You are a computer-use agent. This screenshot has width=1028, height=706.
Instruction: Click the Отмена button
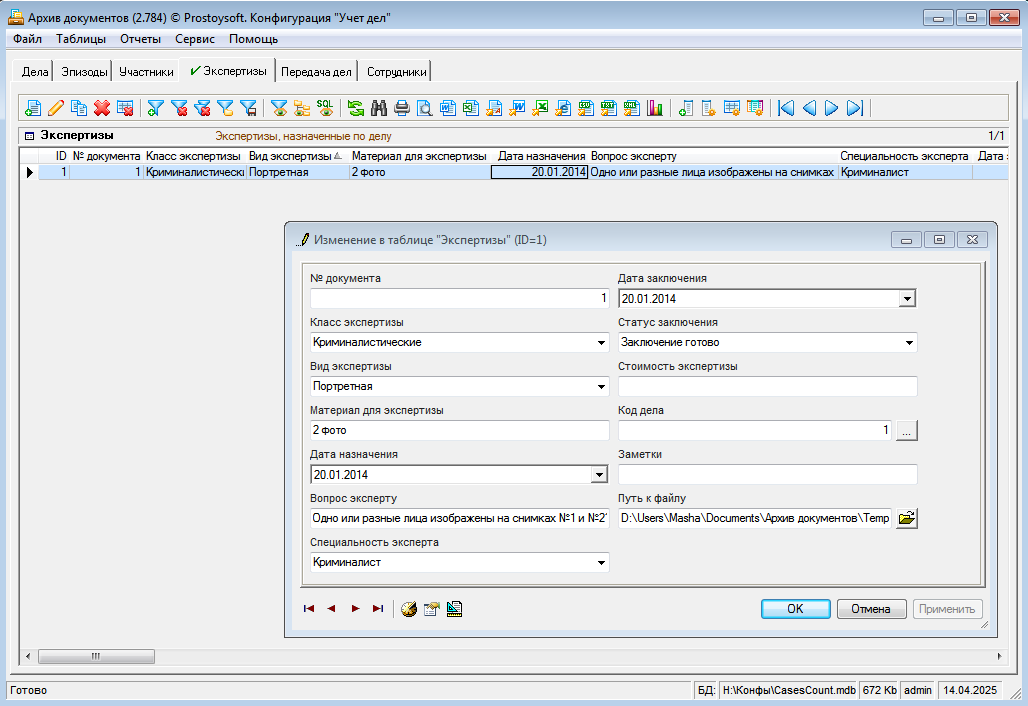coord(870,609)
